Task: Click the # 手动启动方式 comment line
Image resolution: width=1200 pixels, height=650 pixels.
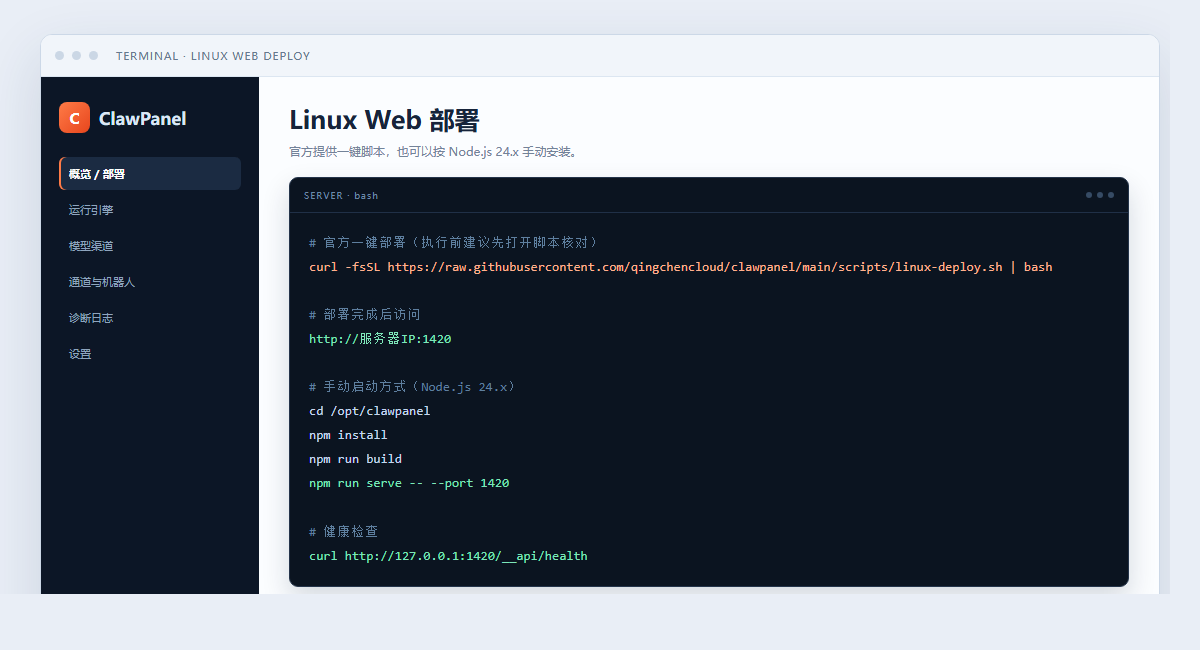Action: coord(413,387)
